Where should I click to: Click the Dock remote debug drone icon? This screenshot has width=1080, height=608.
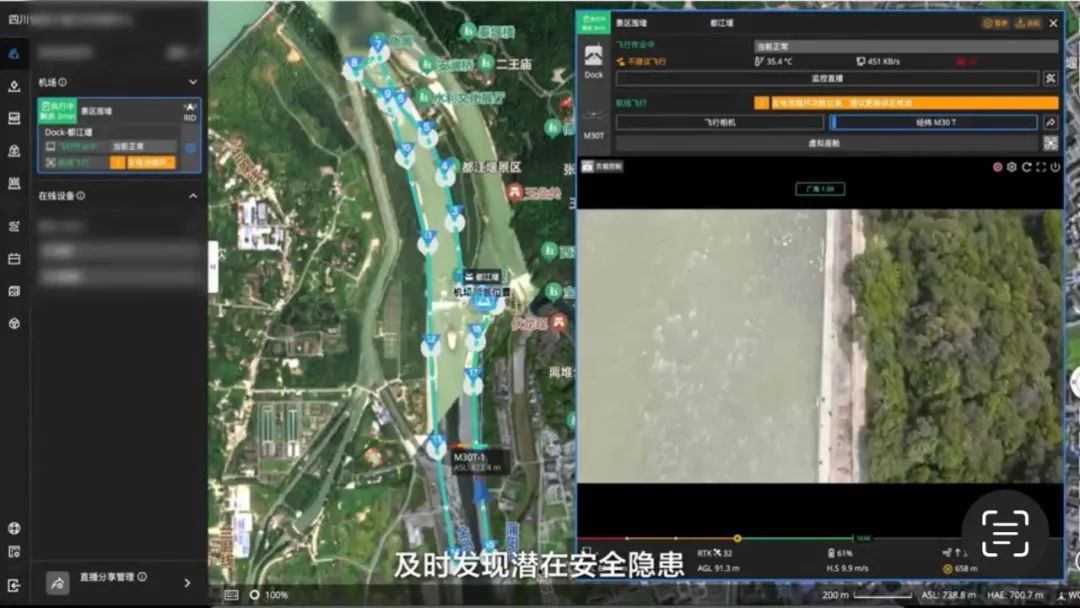pyautogui.click(x=1050, y=78)
